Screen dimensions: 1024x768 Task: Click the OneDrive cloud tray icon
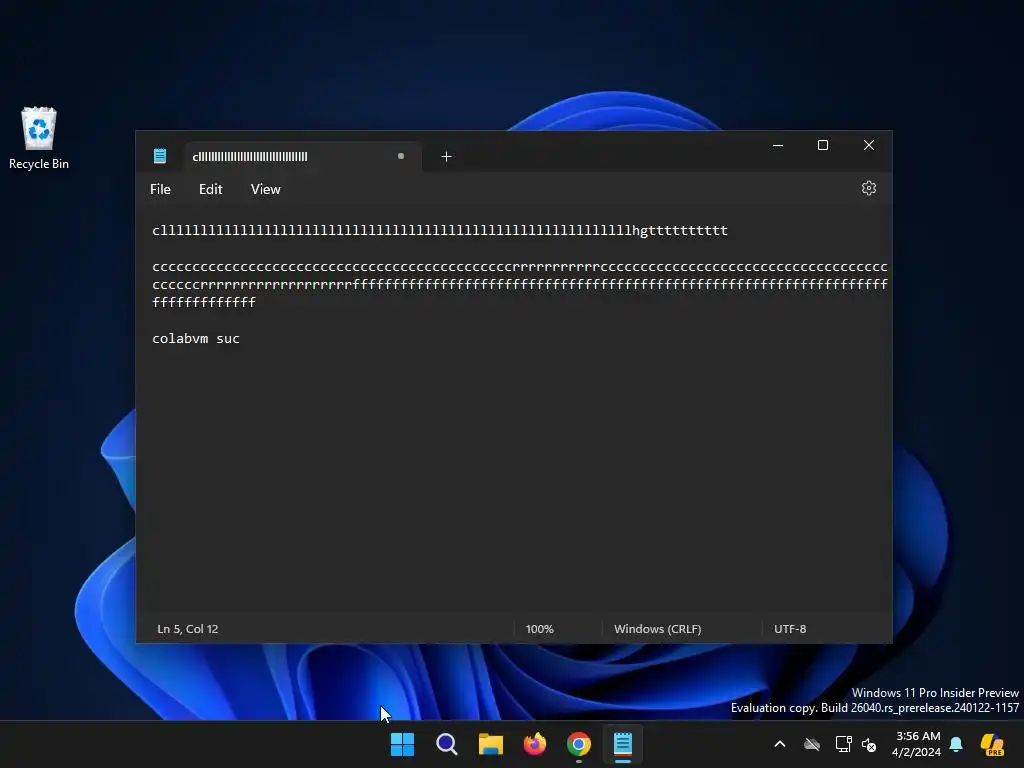[812, 744]
